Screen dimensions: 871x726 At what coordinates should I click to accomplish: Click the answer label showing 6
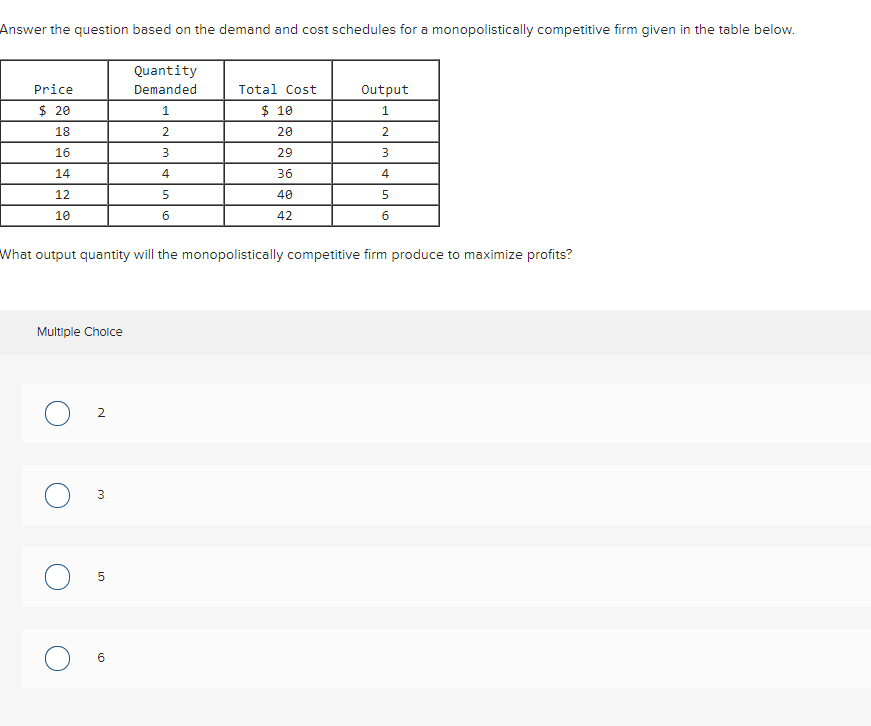(100, 657)
